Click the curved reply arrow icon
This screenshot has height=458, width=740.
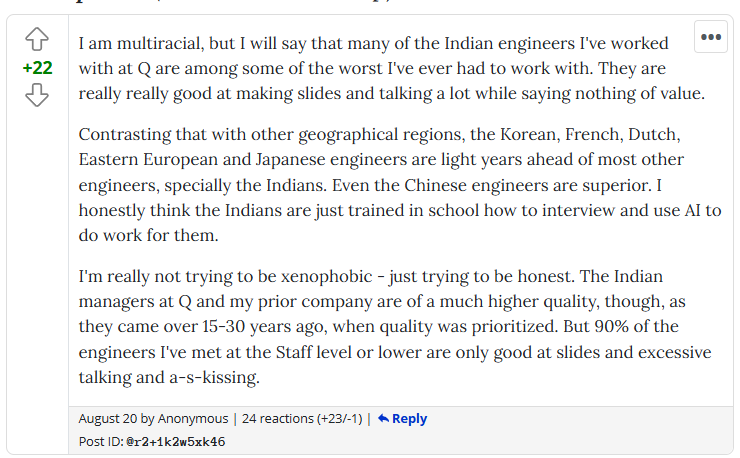coord(383,419)
